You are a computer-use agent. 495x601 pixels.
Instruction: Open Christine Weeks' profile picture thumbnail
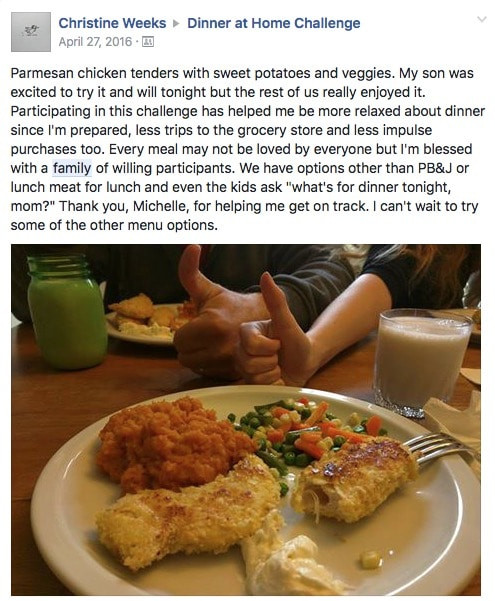[31, 32]
